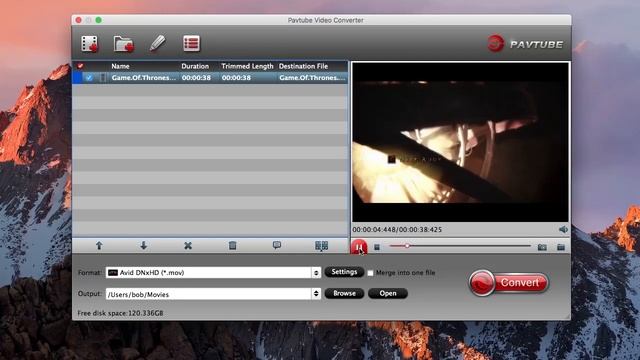Click the Avid DNxHD format field

coord(209,273)
